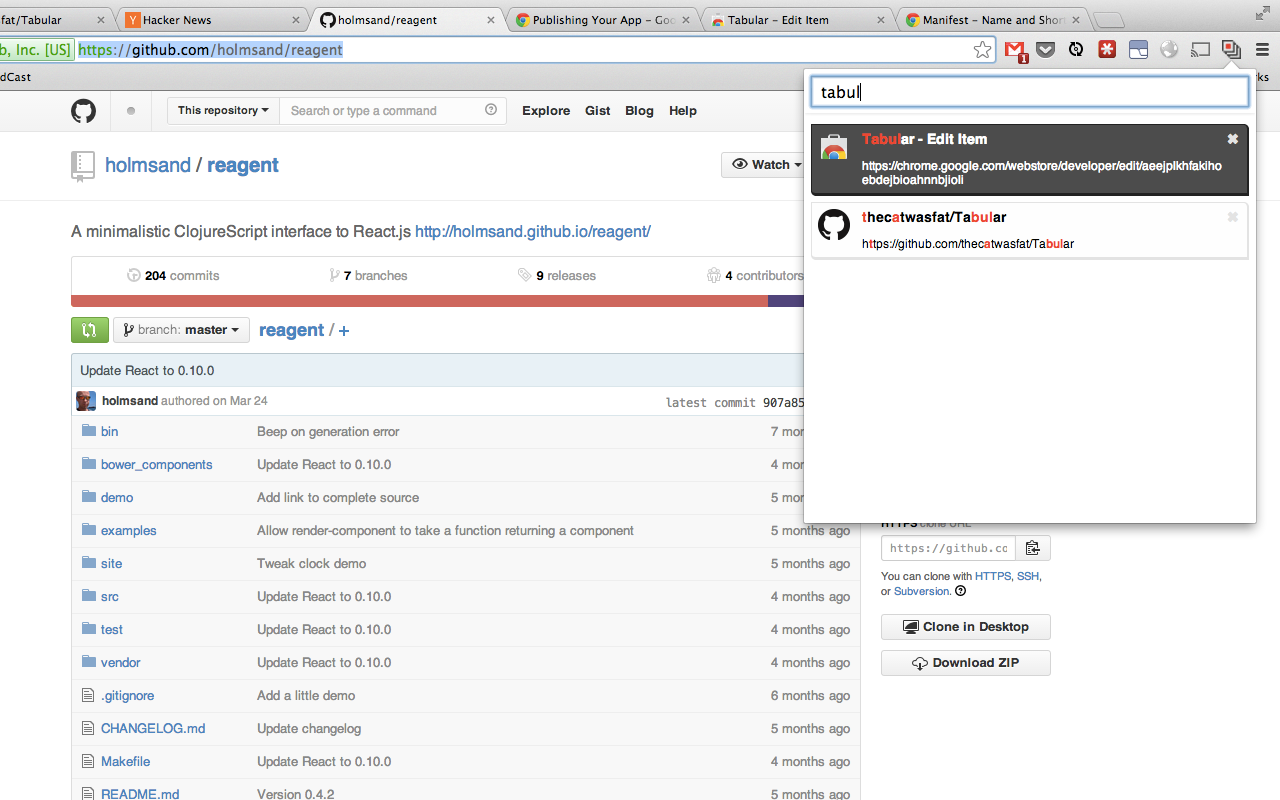The width and height of the screenshot is (1280, 800).
Task: Click the GitHub 'Search or type a command' box
Action: pos(393,110)
